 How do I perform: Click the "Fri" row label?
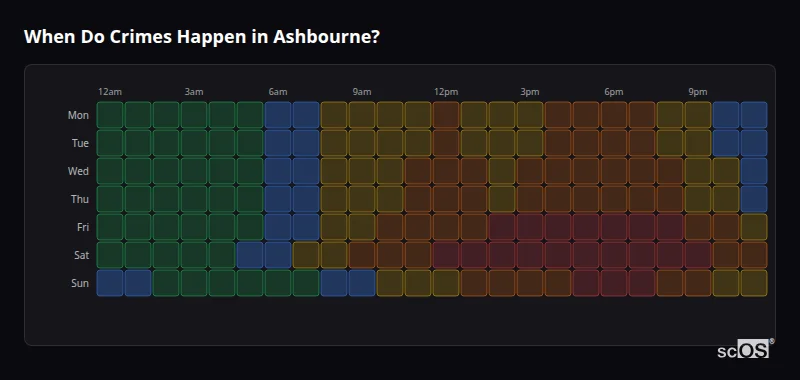point(83,227)
